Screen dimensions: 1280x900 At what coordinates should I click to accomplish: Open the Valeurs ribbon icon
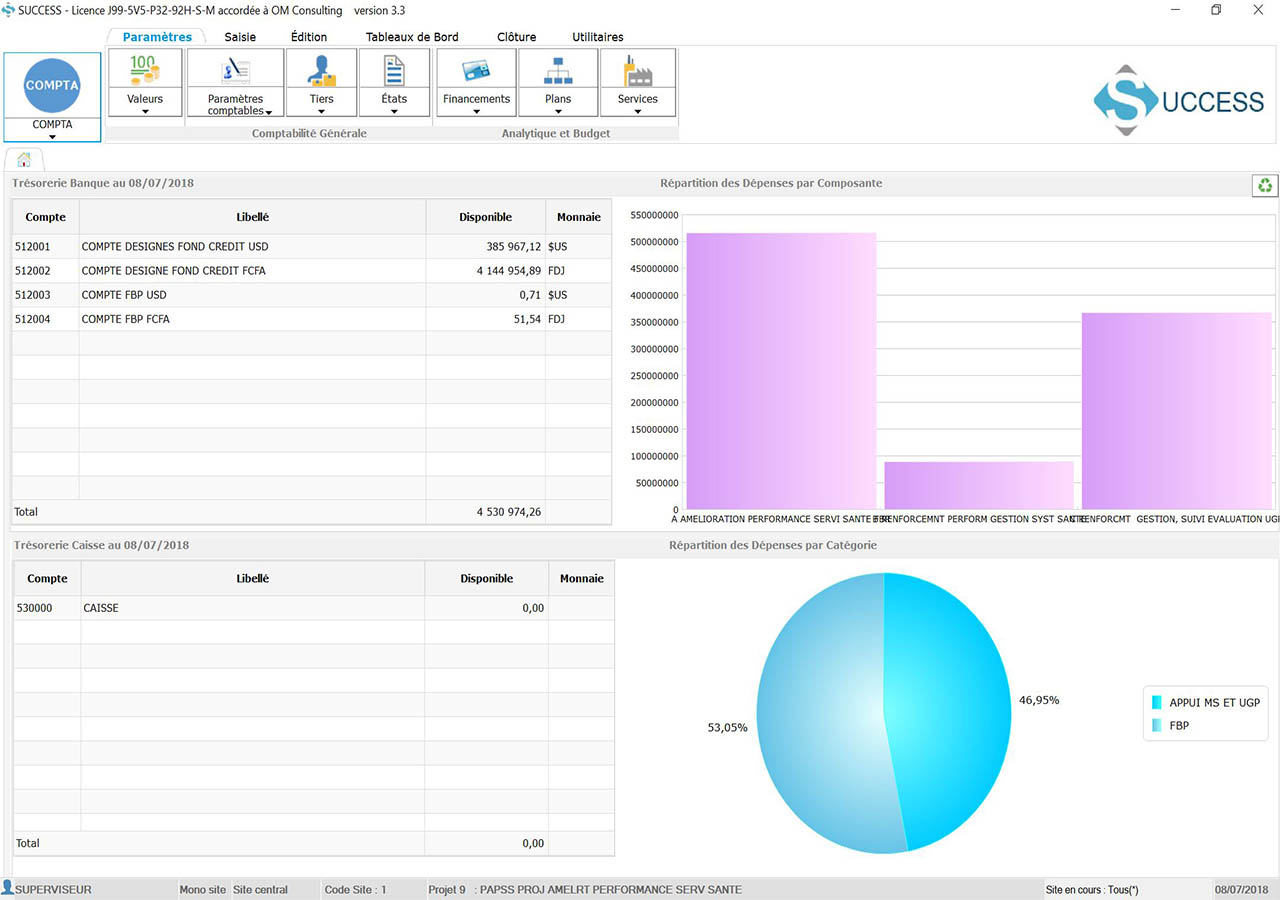point(144,69)
